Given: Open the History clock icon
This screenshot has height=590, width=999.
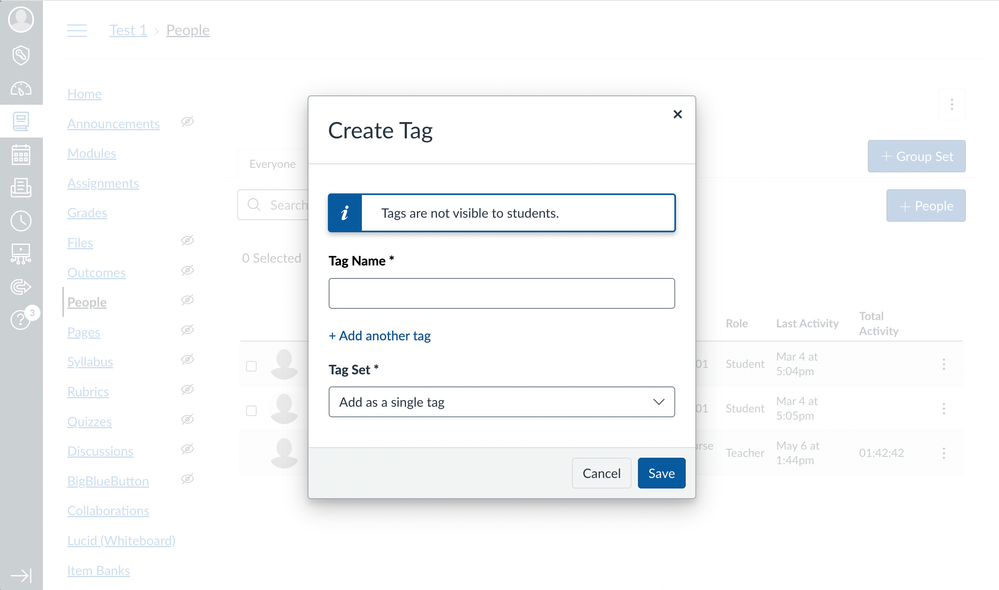Looking at the screenshot, I should pyautogui.click(x=21, y=221).
